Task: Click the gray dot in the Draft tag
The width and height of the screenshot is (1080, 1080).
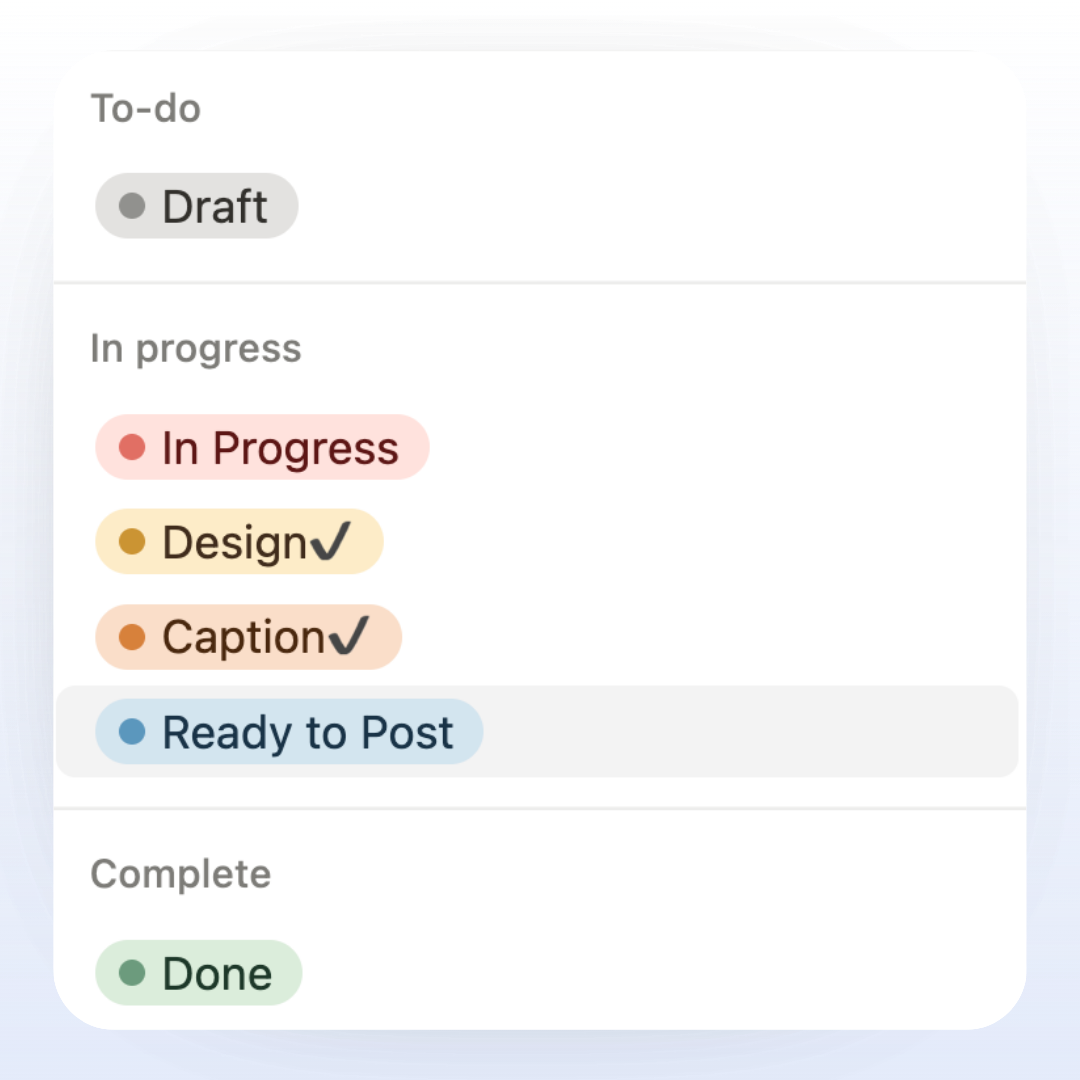Action: tap(132, 207)
